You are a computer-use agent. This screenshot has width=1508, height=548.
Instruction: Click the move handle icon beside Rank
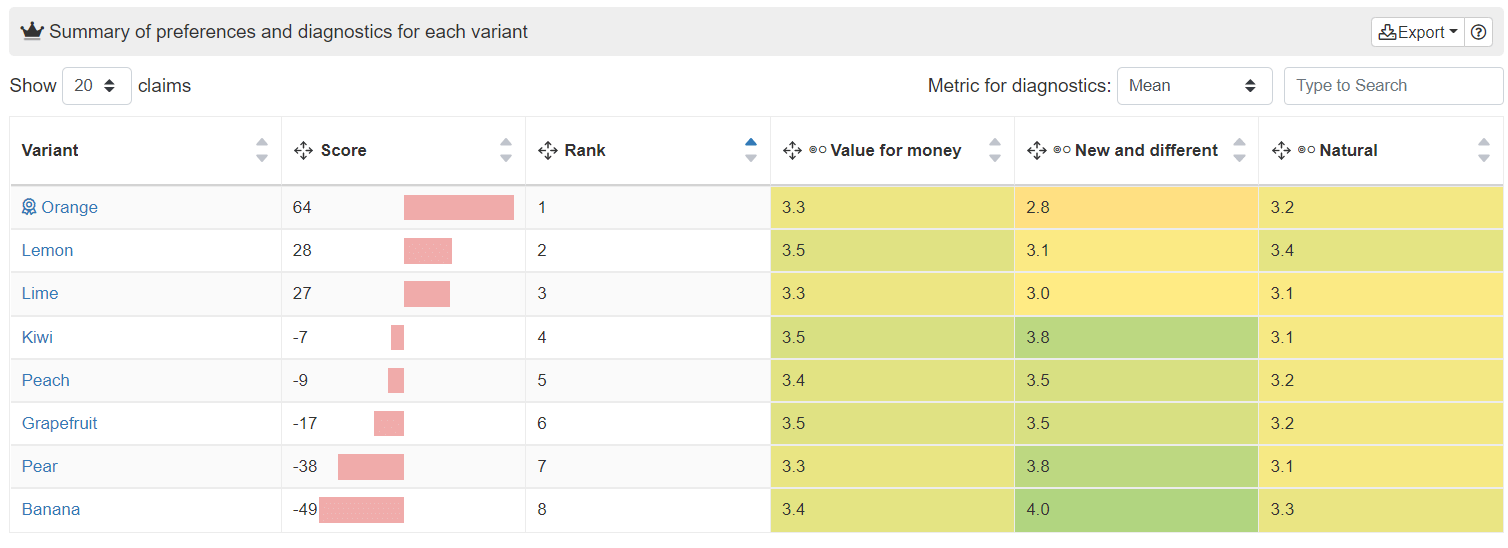pos(547,150)
